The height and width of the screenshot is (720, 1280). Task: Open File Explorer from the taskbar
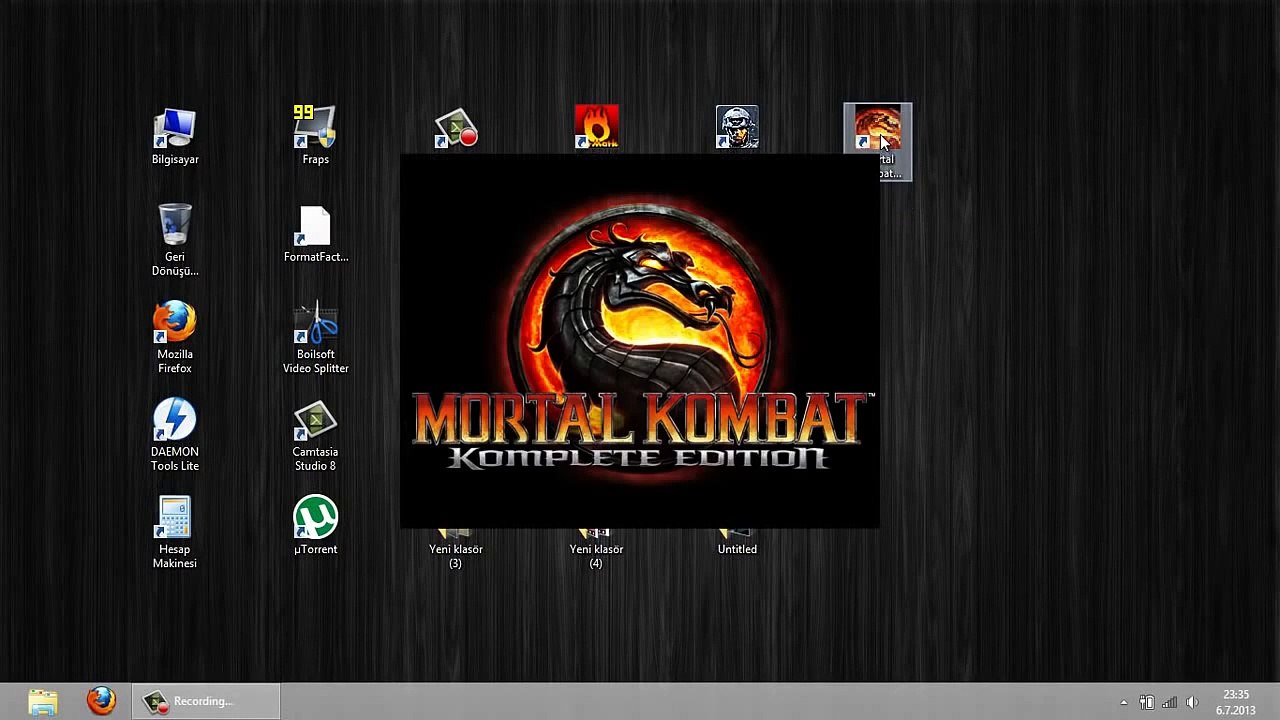pyautogui.click(x=43, y=701)
